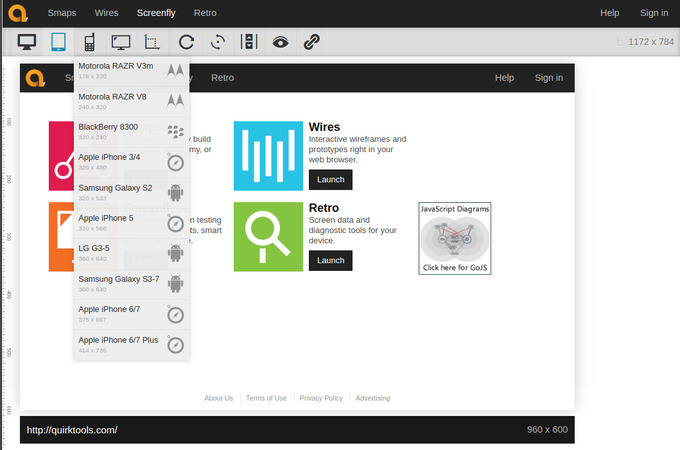The height and width of the screenshot is (450, 680).
Task: Open Smaps in the top navigation
Action: 62,13
